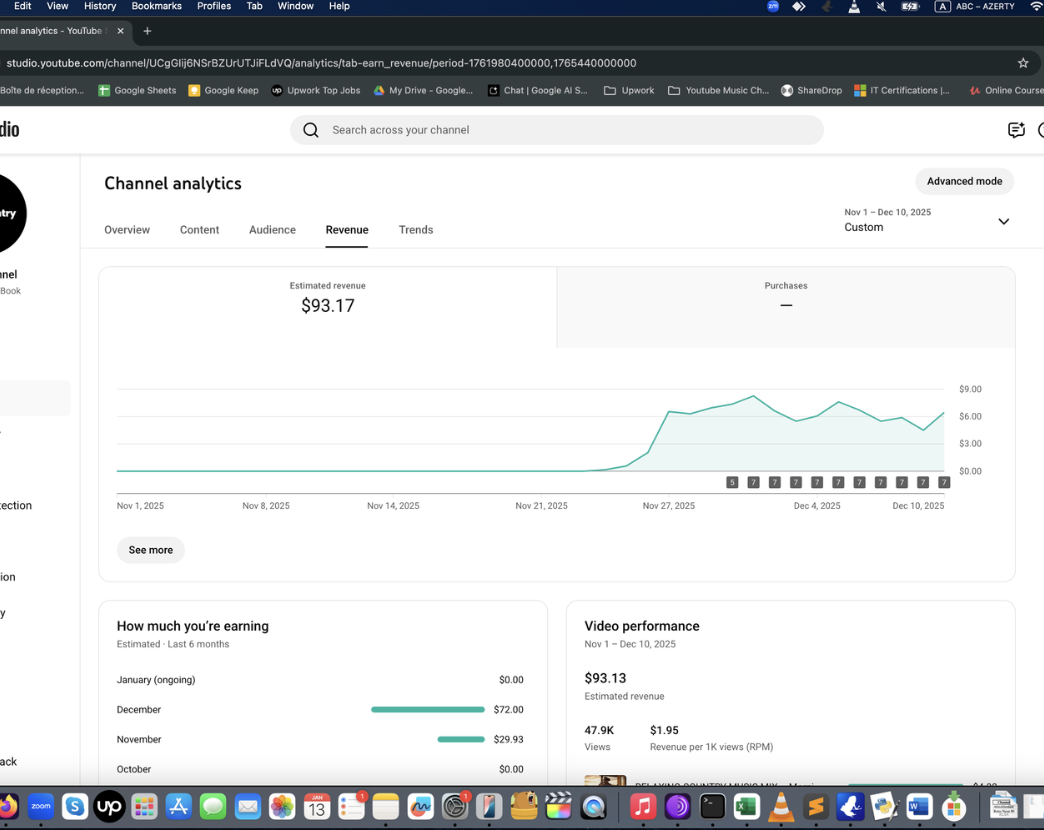1044x830 pixels.
Task: Click the search magnifier icon in YouTube Studio
Action: tap(311, 130)
